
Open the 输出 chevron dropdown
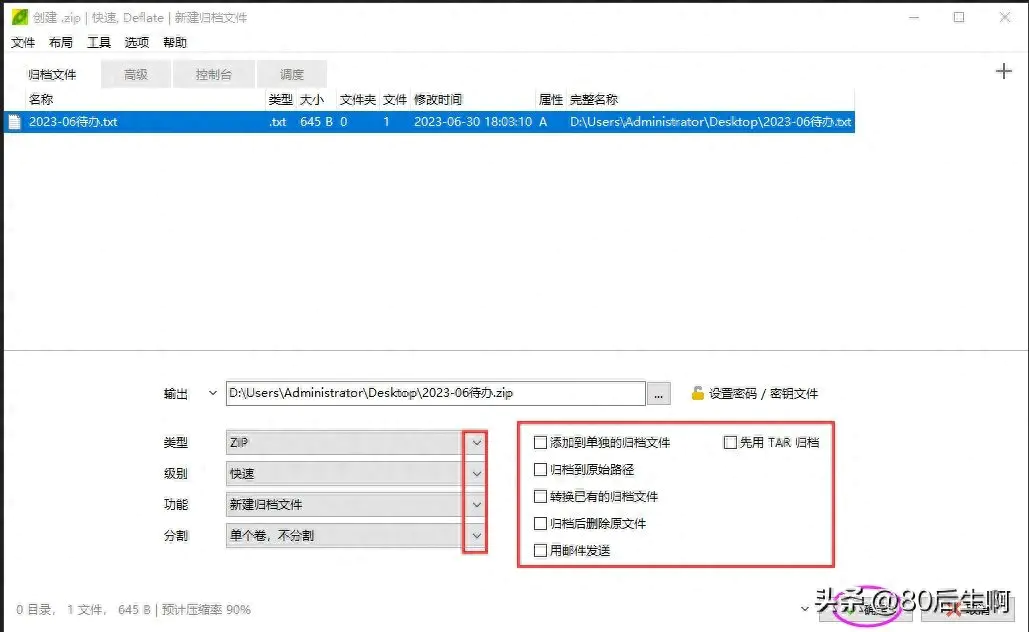point(212,393)
